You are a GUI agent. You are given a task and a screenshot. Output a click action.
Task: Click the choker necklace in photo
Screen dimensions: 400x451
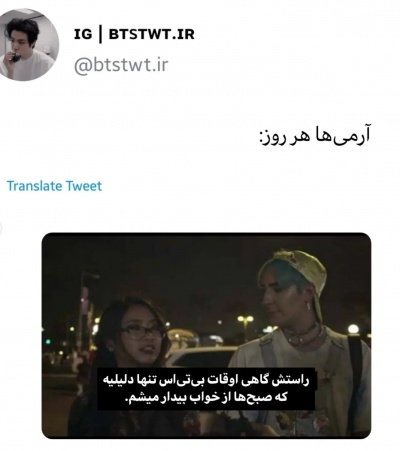tap(302, 333)
